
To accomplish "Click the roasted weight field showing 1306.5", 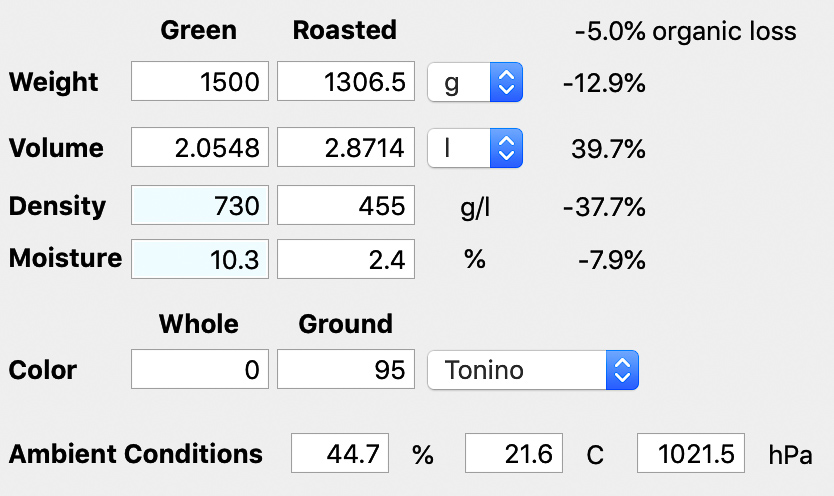I will 346,81.
